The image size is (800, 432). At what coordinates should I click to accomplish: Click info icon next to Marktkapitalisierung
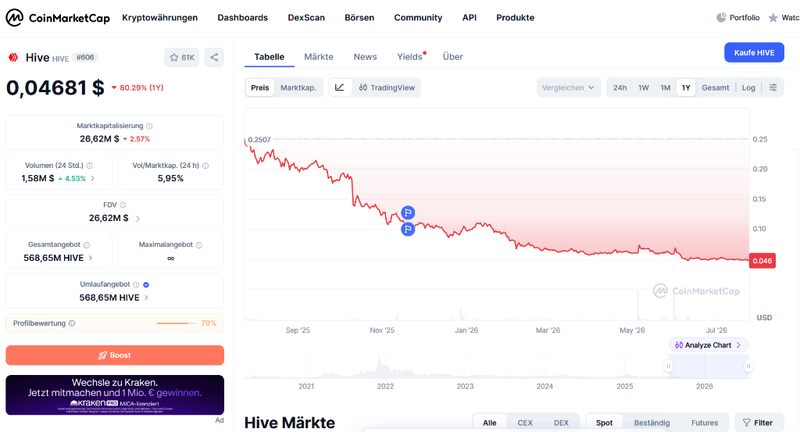pyautogui.click(x=149, y=126)
